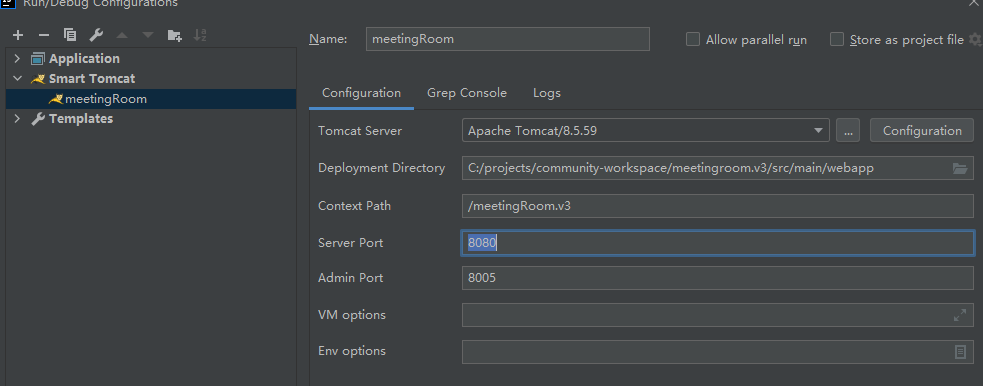
Task: Click the Context Path field
Action: [x=718, y=206]
